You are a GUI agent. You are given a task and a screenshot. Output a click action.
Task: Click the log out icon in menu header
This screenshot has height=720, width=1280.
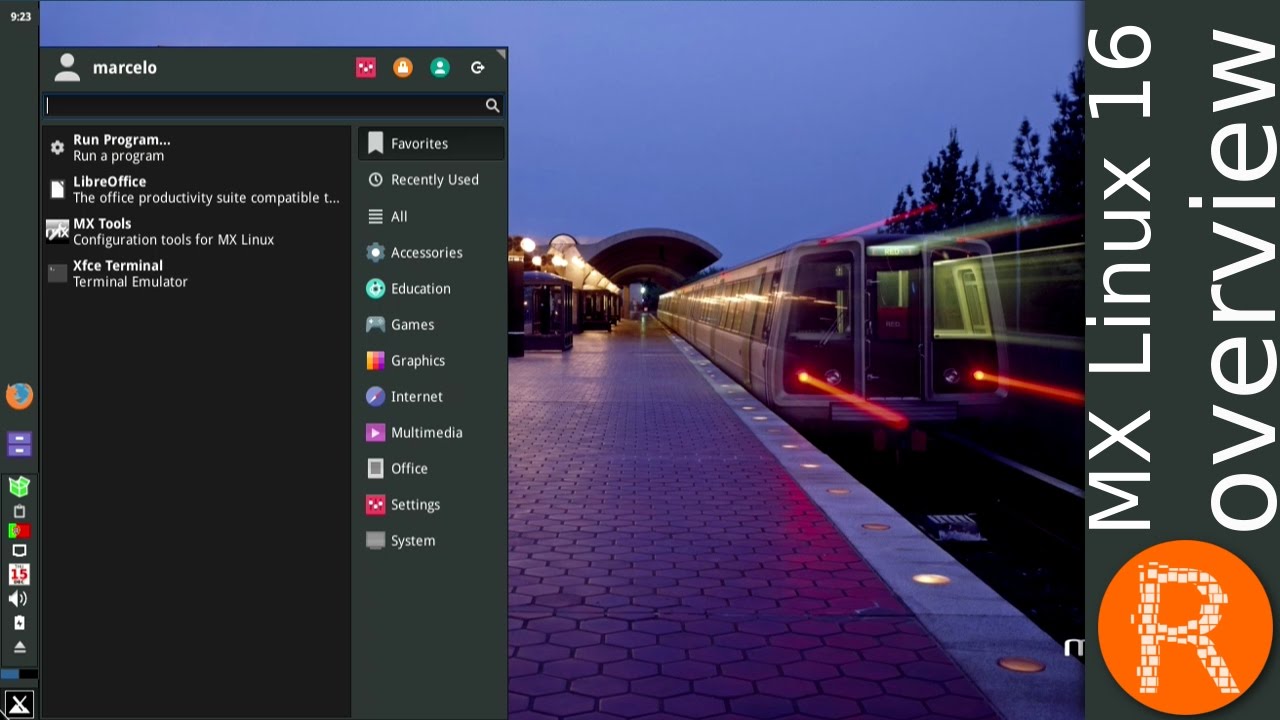478,68
